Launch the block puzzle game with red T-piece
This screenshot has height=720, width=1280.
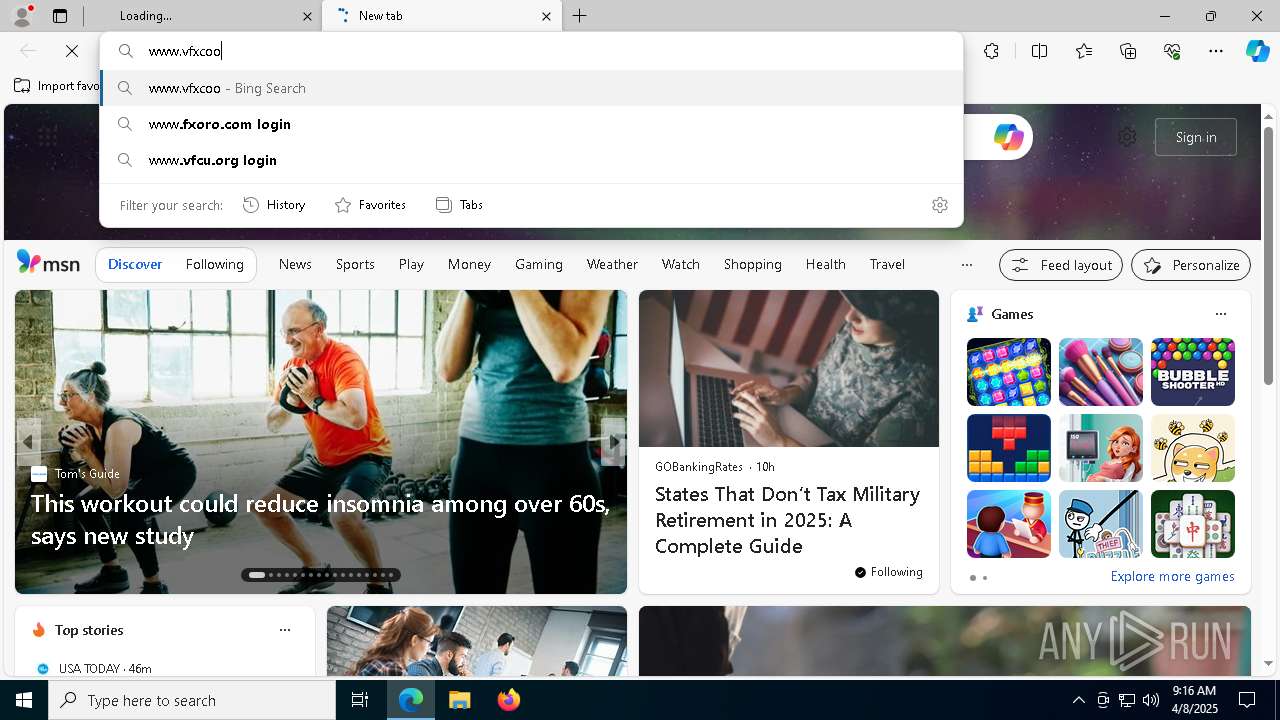pyautogui.click(x=1009, y=448)
